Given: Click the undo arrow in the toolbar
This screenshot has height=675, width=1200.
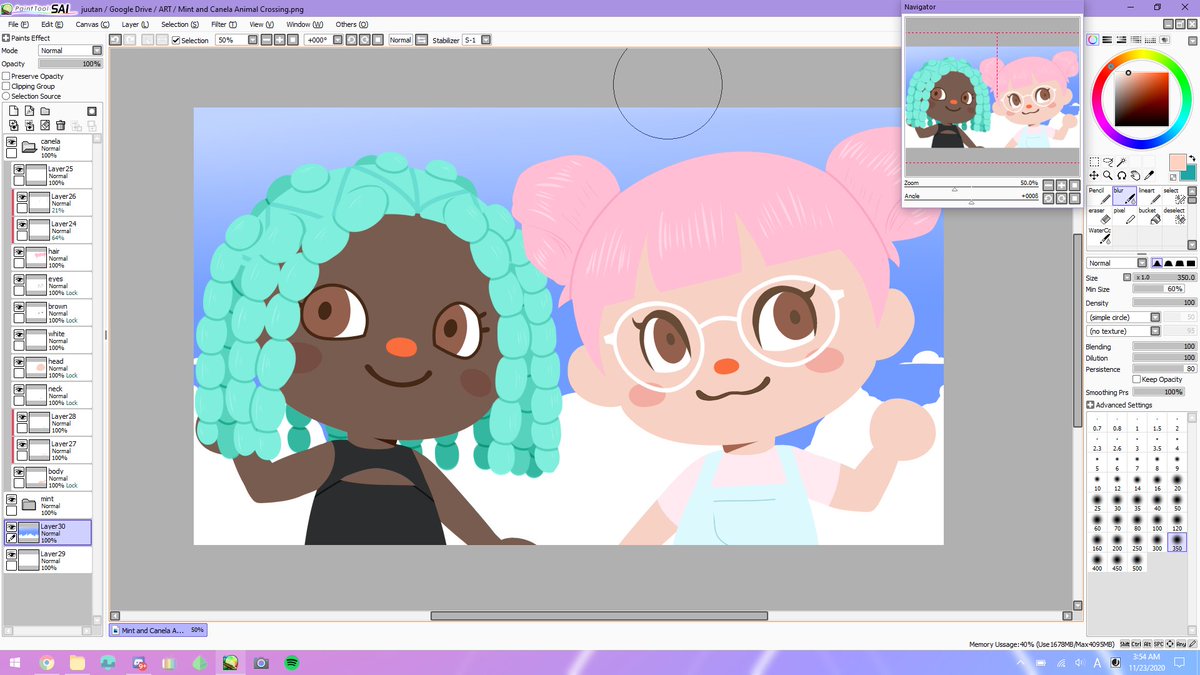Looking at the screenshot, I should pyautogui.click(x=116, y=40).
